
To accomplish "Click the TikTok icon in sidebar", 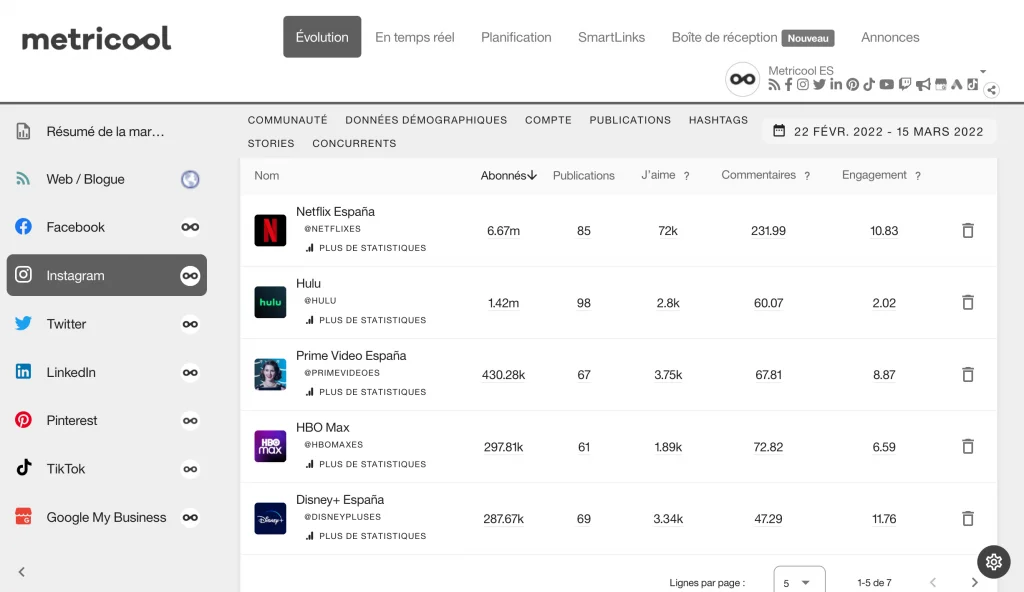I will pyautogui.click(x=24, y=467).
